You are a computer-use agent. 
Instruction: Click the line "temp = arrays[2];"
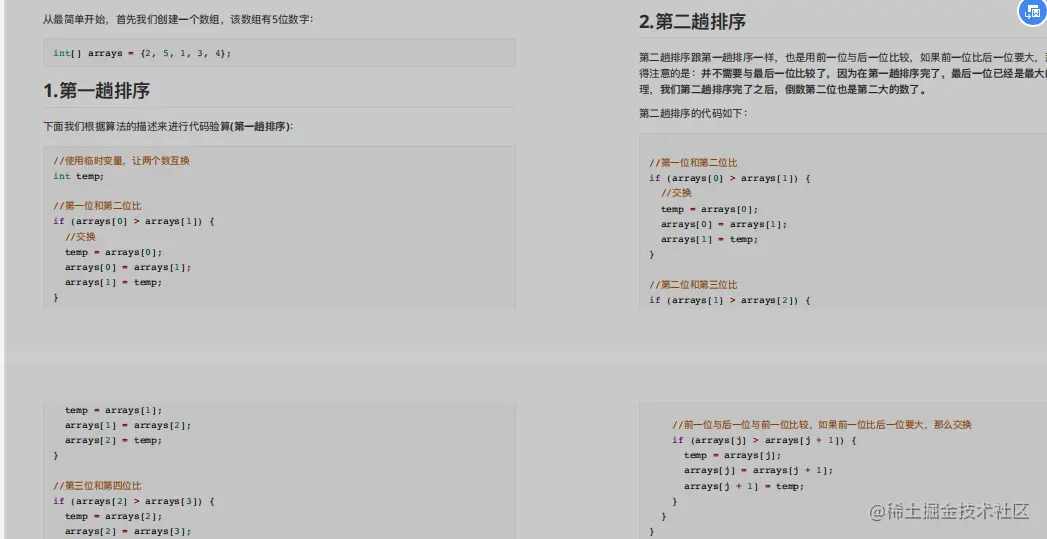(x=114, y=516)
